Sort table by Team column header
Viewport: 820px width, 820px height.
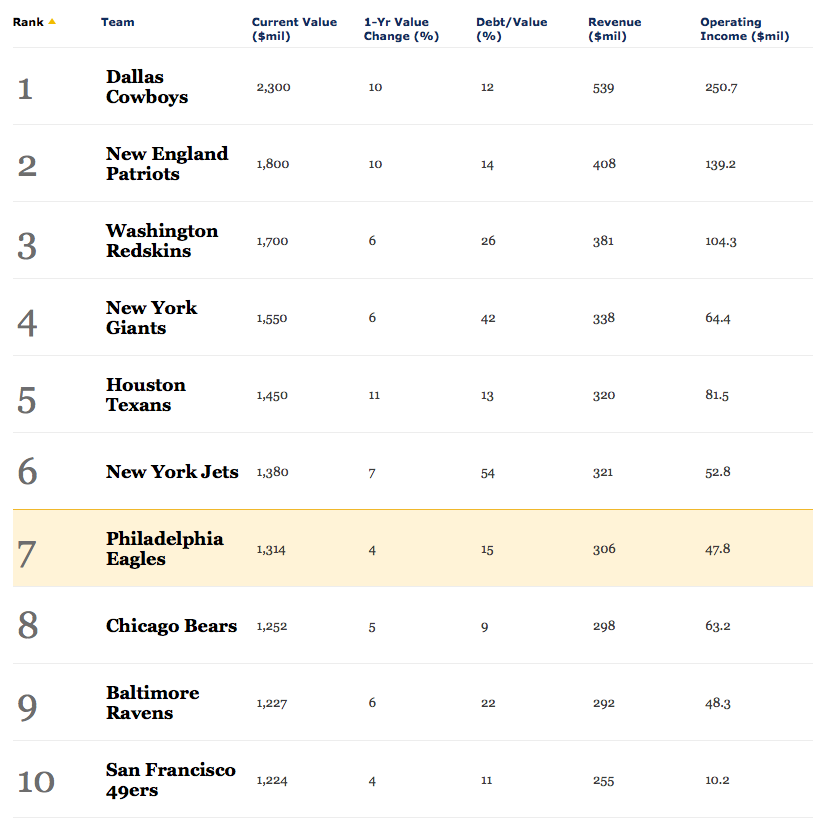tap(117, 22)
